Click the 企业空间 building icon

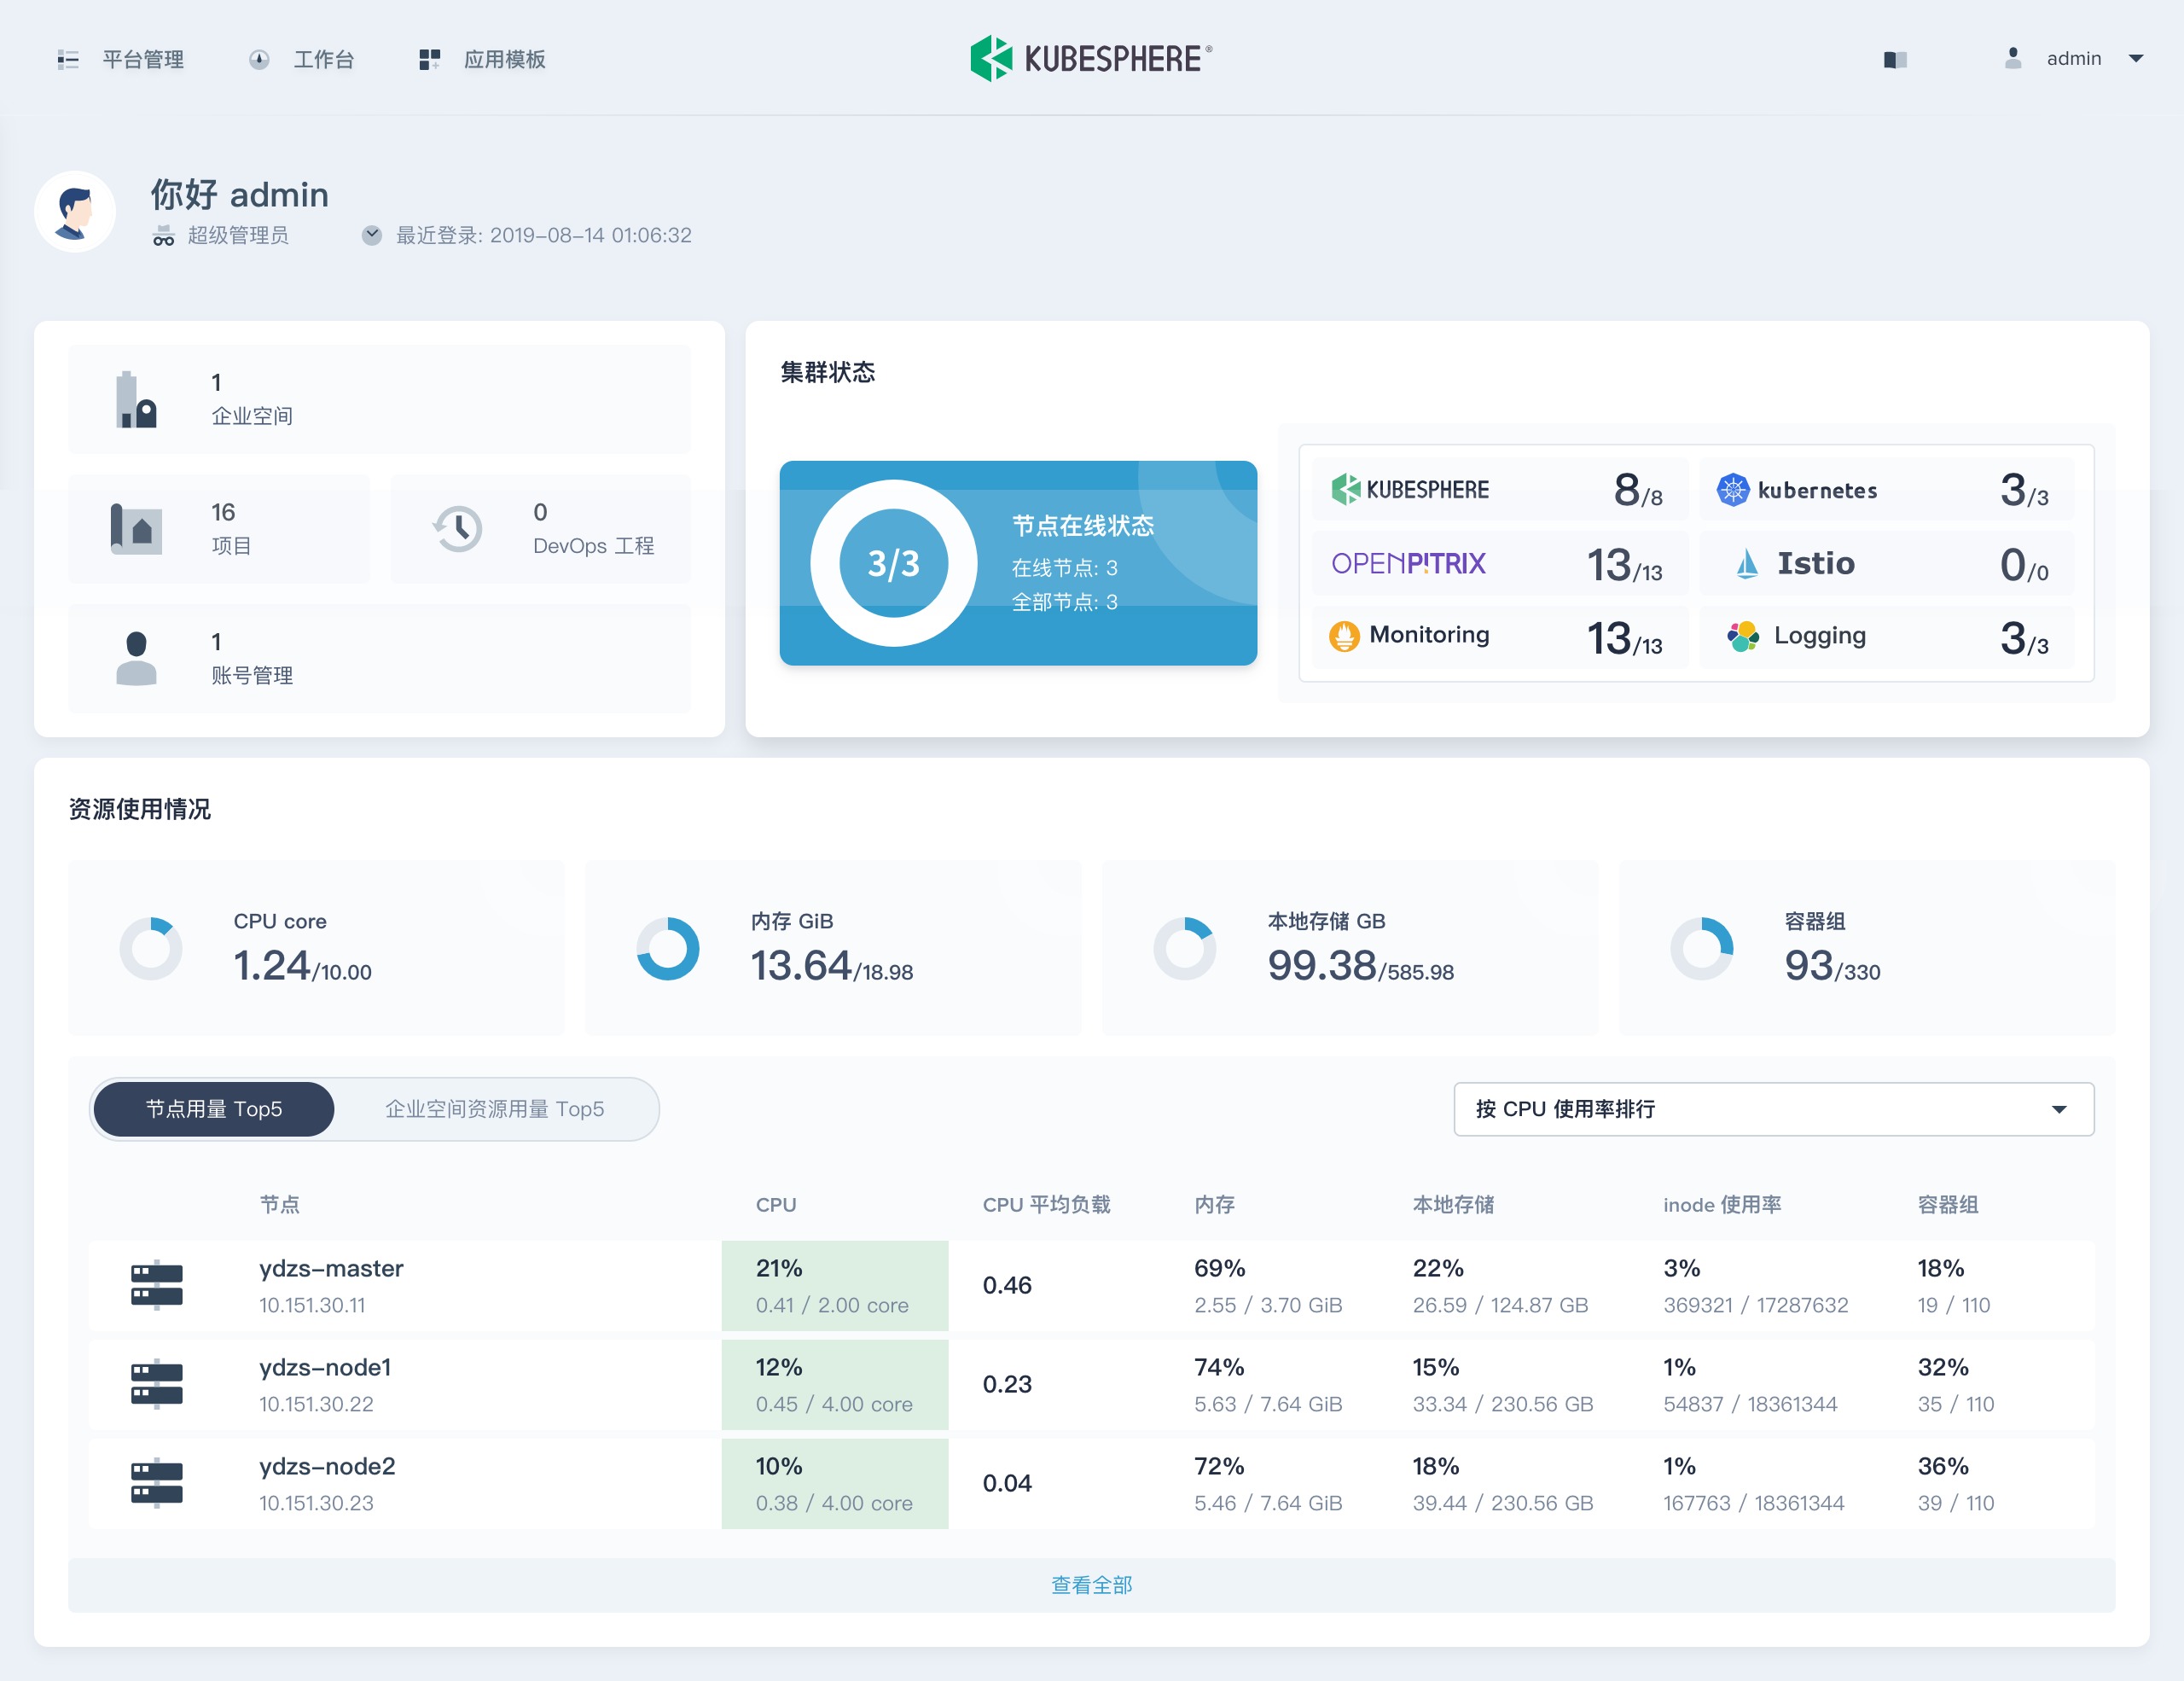(x=136, y=400)
